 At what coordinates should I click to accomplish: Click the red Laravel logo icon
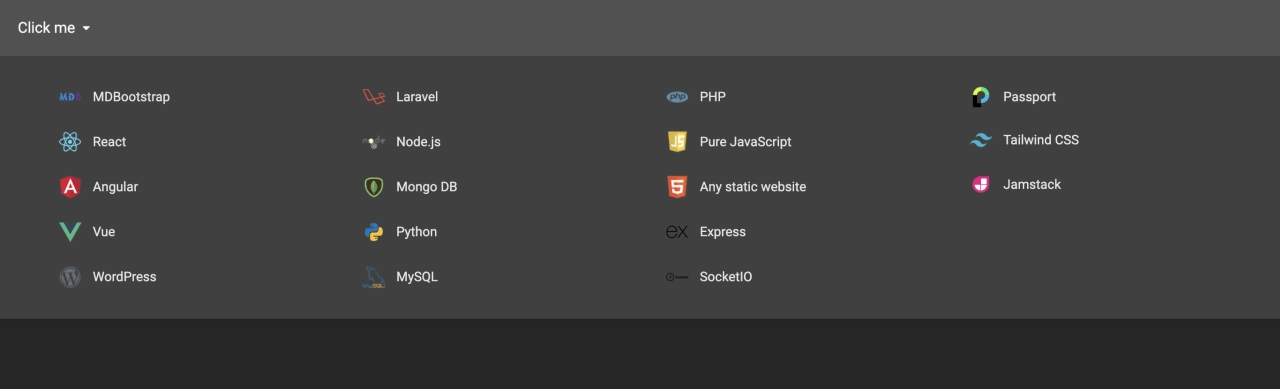(x=374, y=97)
